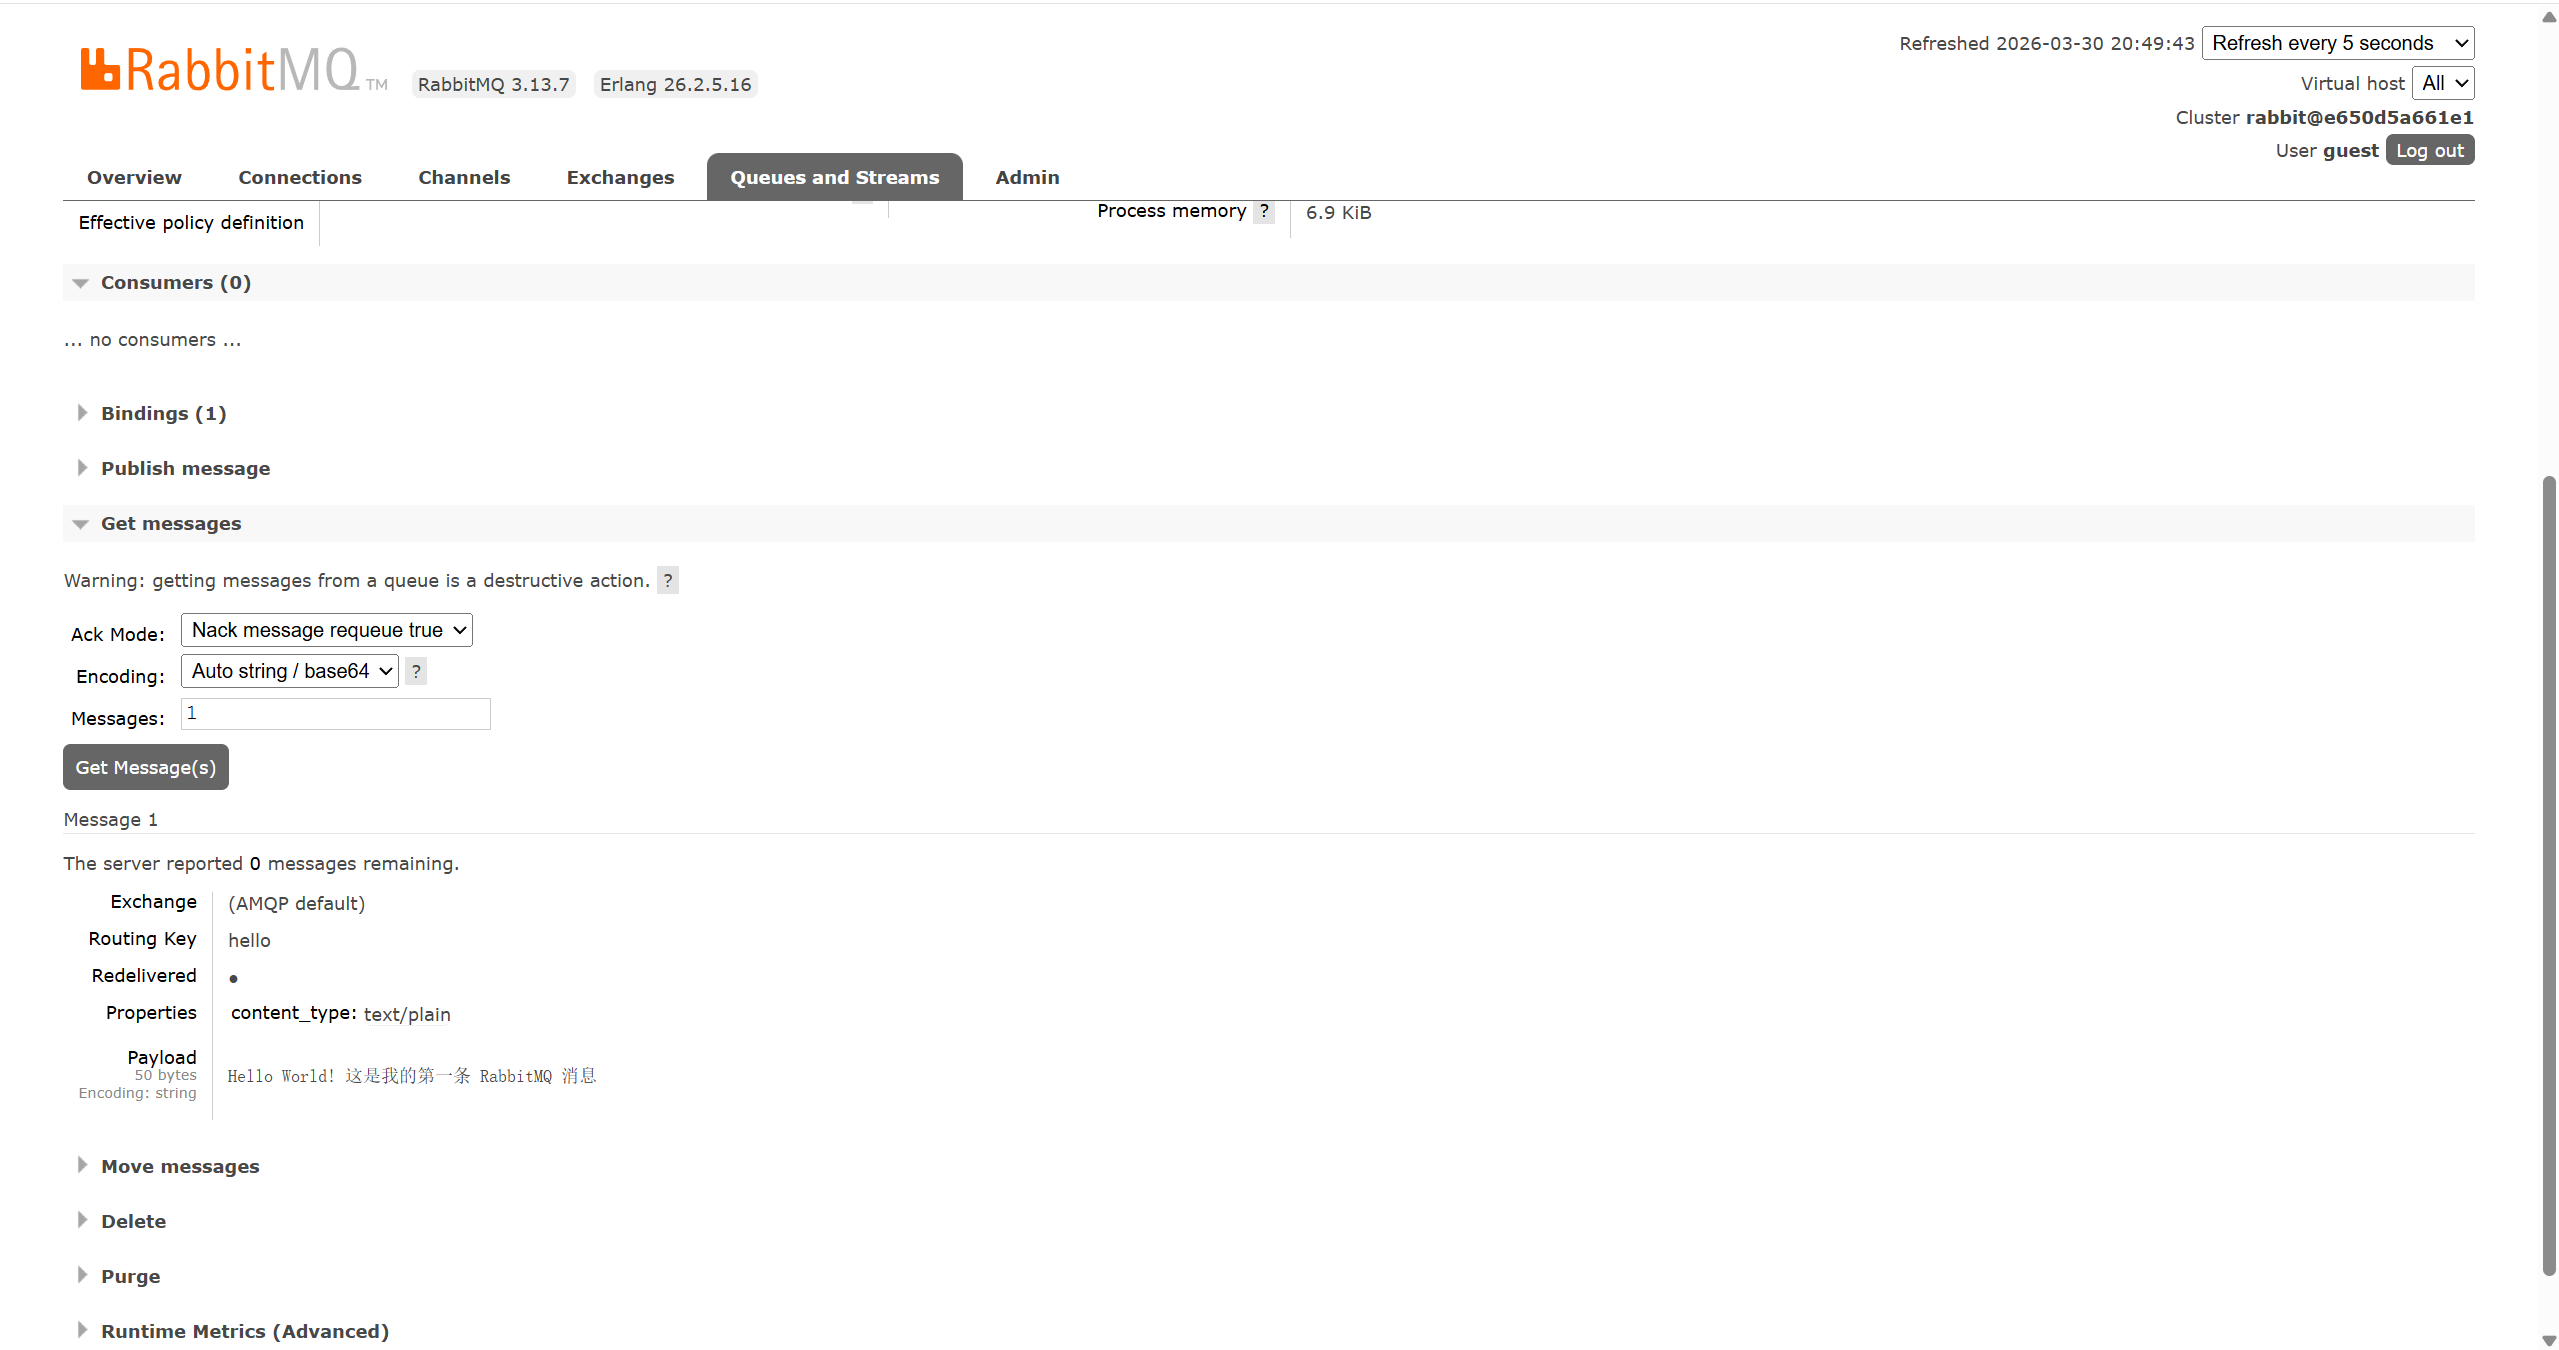This screenshot has height=1350, width=2559.
Task: Select the Queues and Streams tab
Action: 835,177
